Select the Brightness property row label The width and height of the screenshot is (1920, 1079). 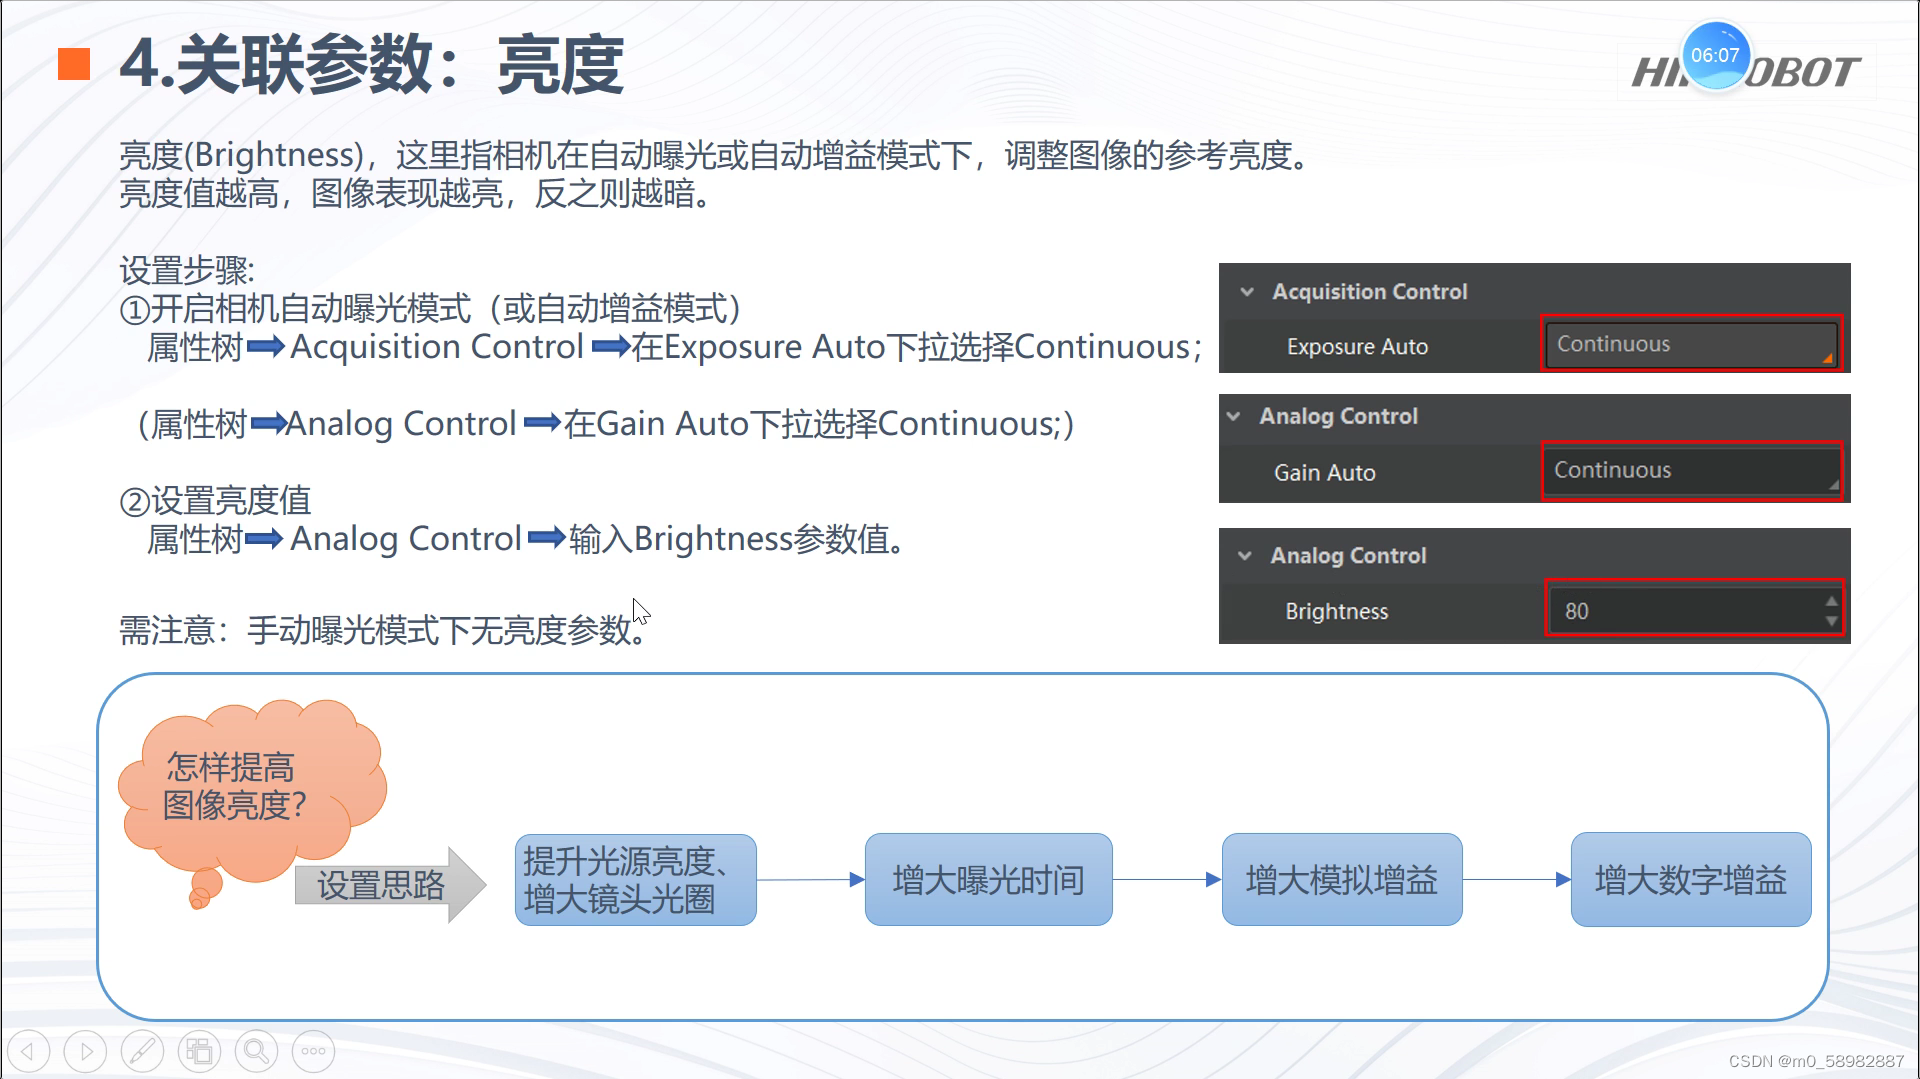pyautogui.click(x=1336, y=611)
